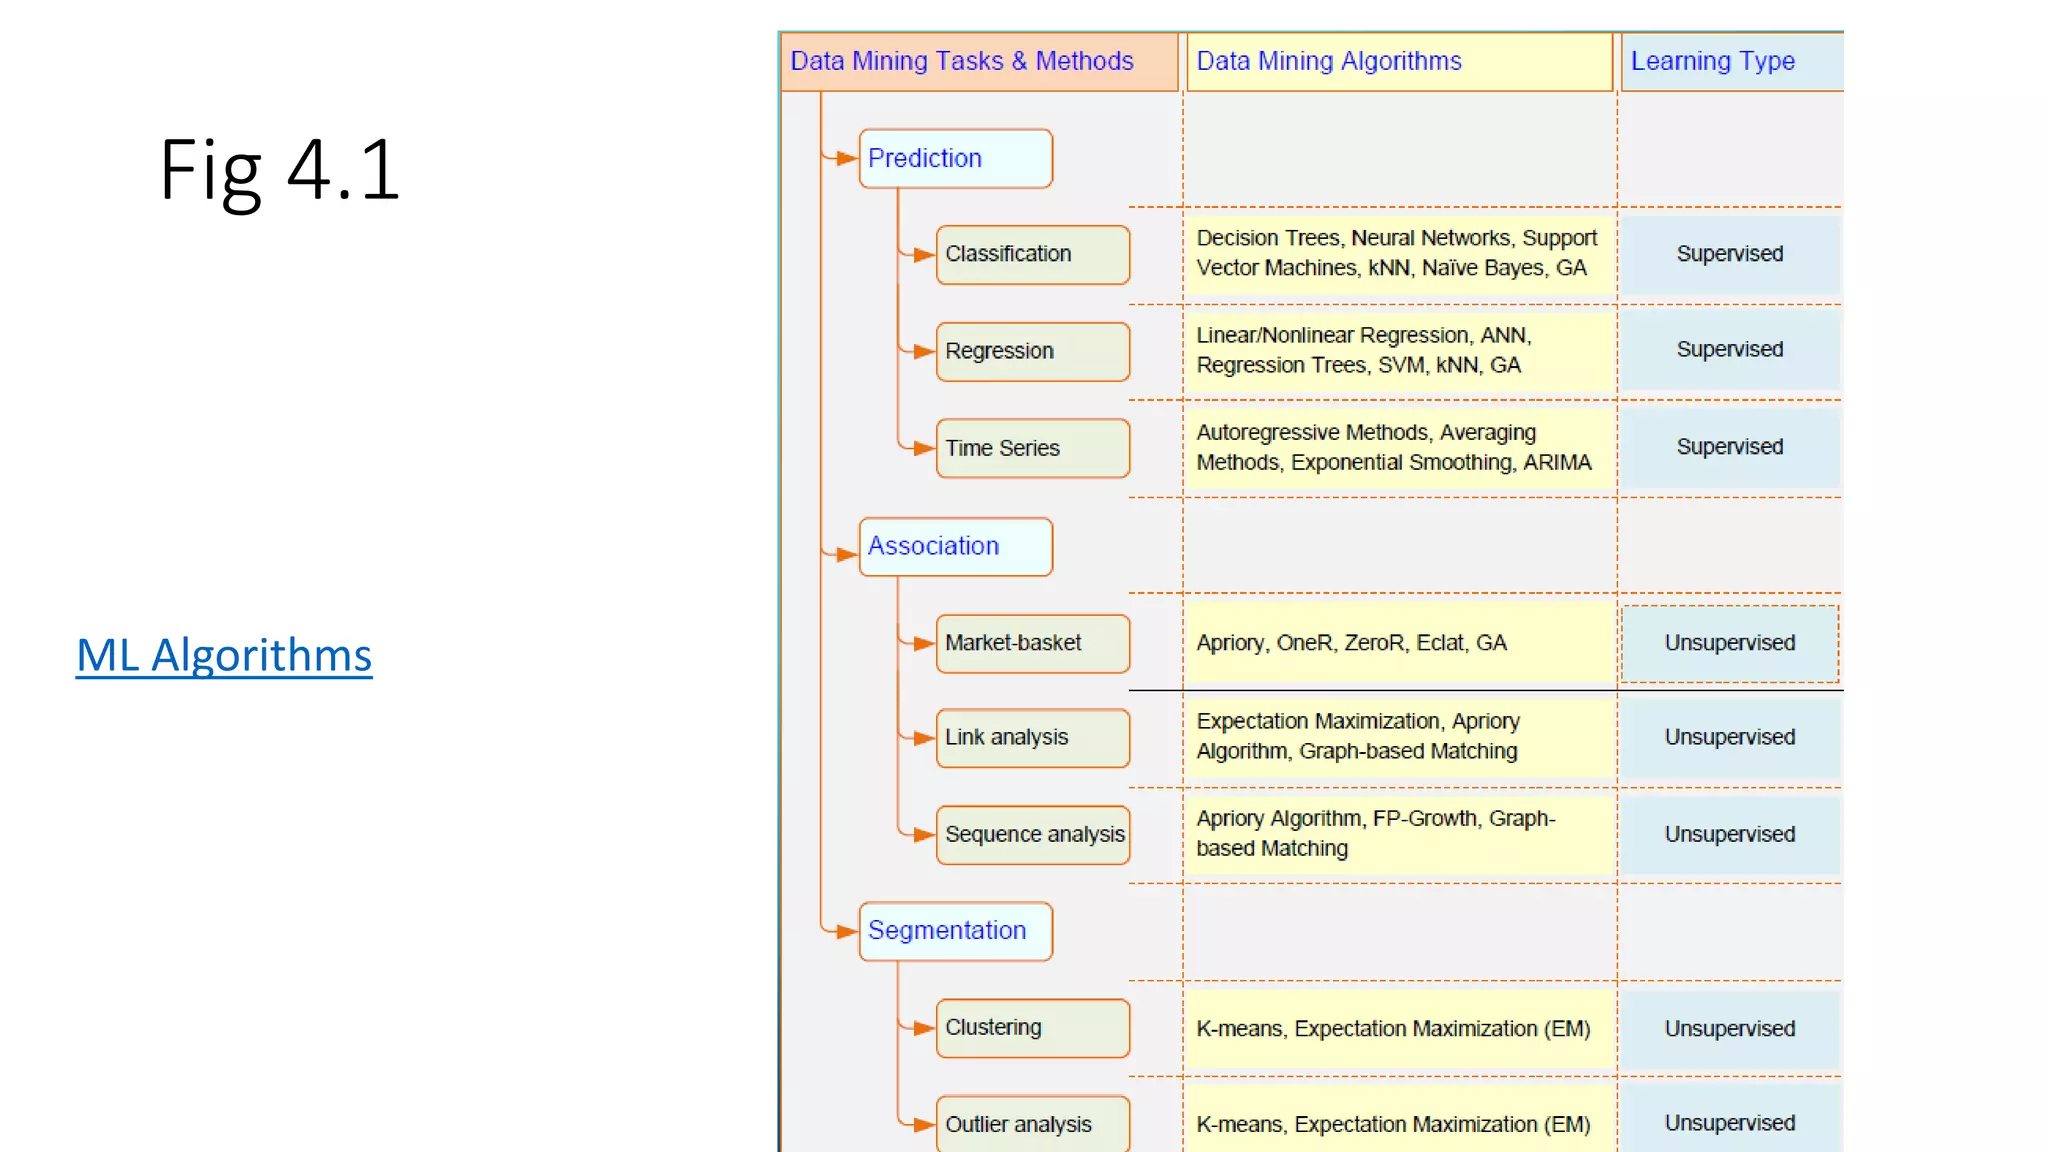This screenshot has width=2048, height=1152.
Task: Click the Market-basket node
Action: coord(1033,643)
